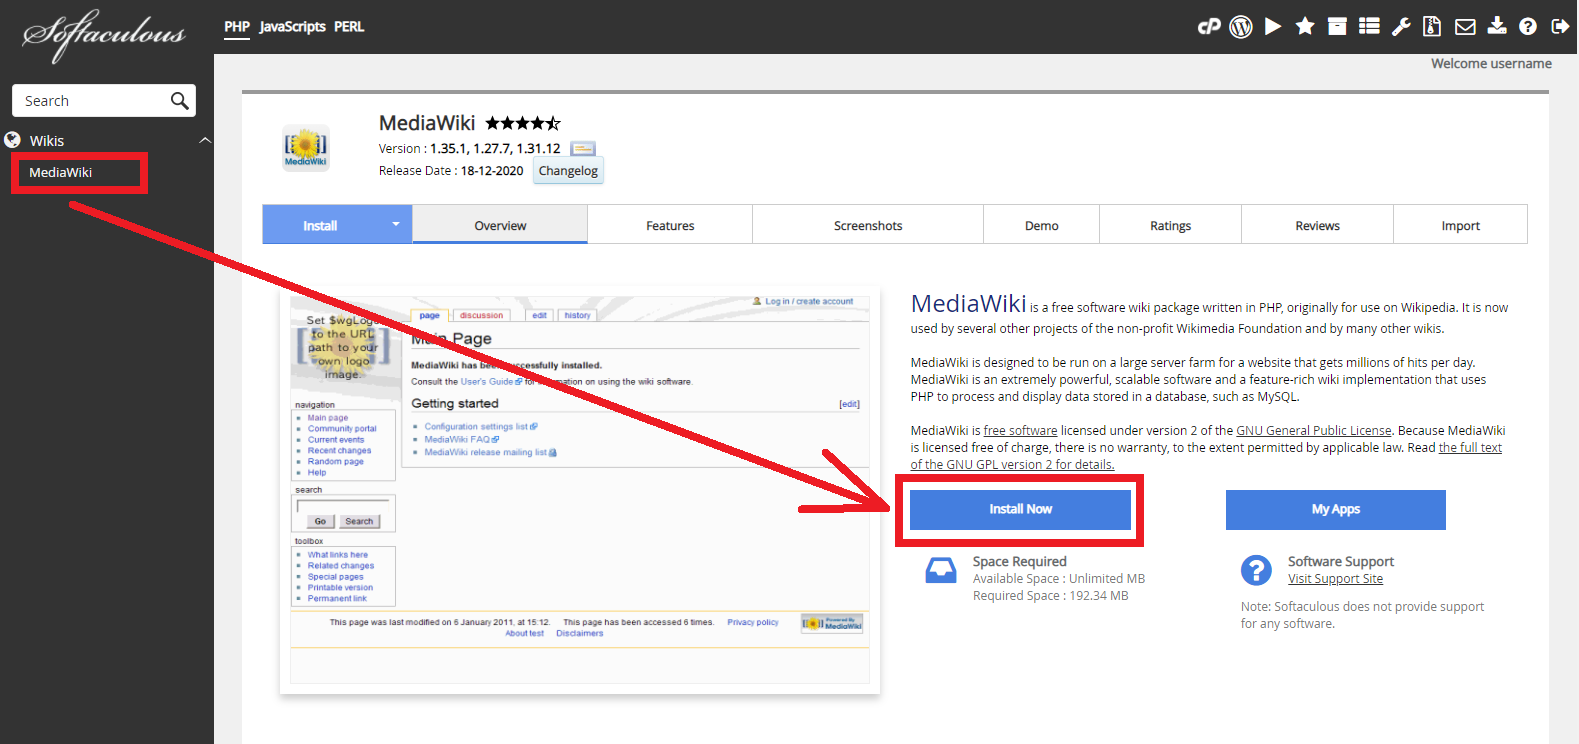
Task: Click the MediaWiki star rating
Action: pos(523,123)
